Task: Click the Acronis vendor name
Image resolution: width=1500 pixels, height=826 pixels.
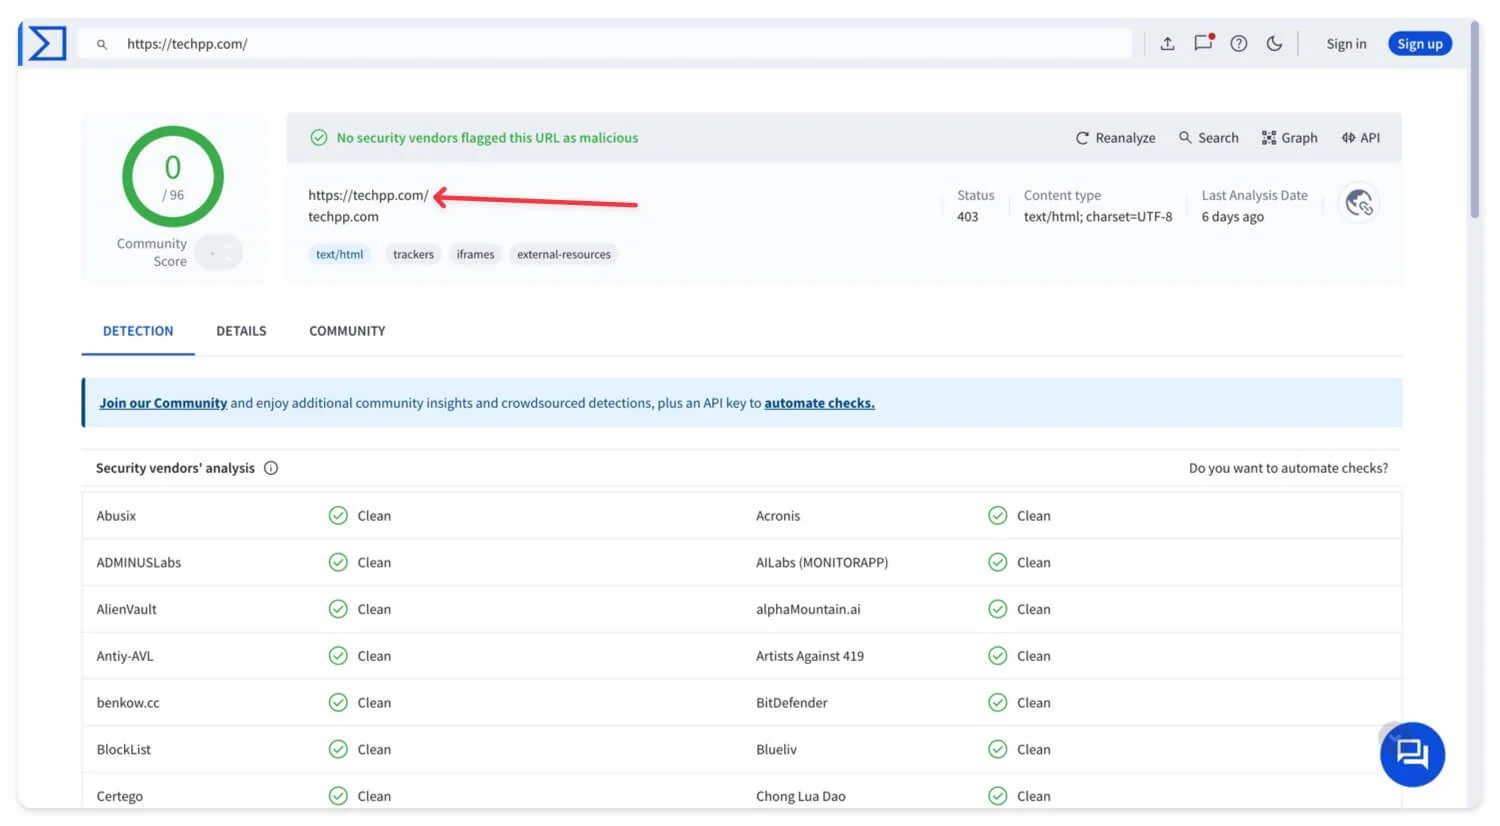Action: 778,516
